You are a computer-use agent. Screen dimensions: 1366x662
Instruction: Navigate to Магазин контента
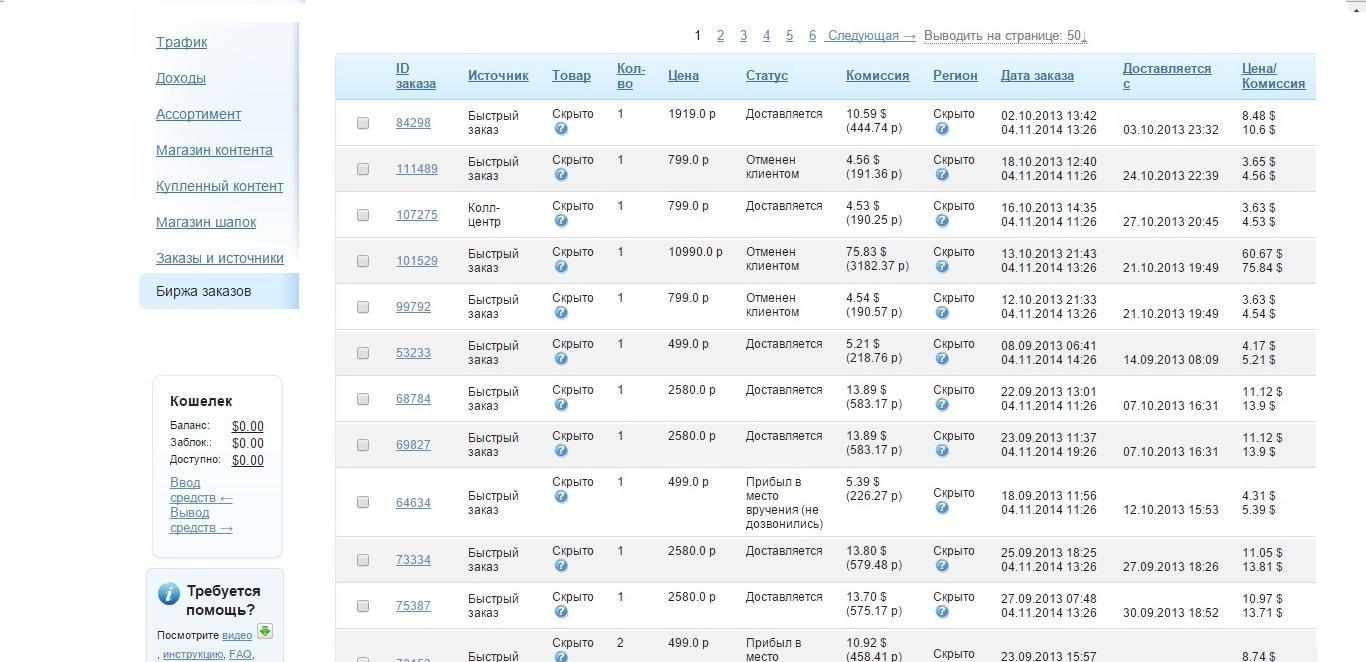[x=214, y=150]
